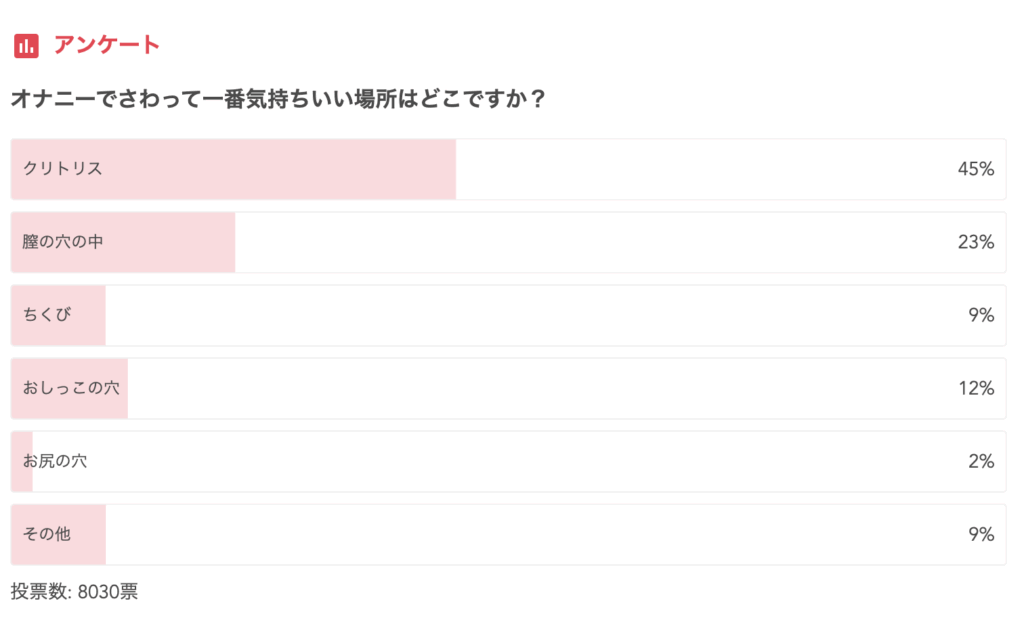Click the red poll chart icon

click(26, 45)
